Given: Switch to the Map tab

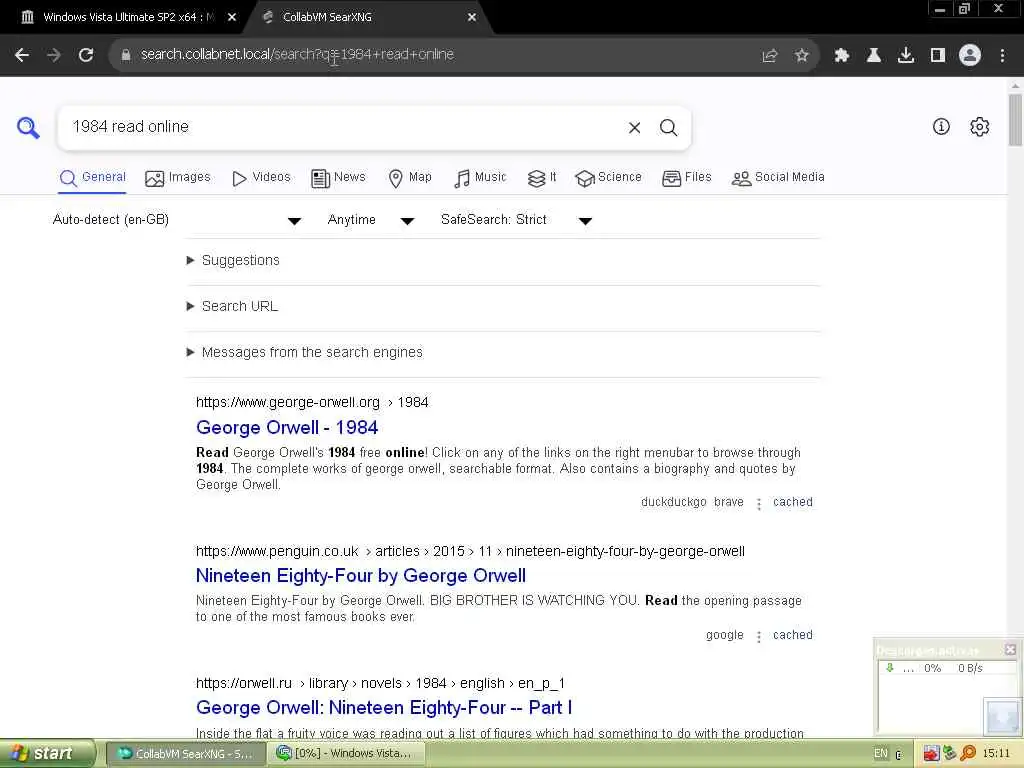Looking at the screenshot, I should 410,178.
